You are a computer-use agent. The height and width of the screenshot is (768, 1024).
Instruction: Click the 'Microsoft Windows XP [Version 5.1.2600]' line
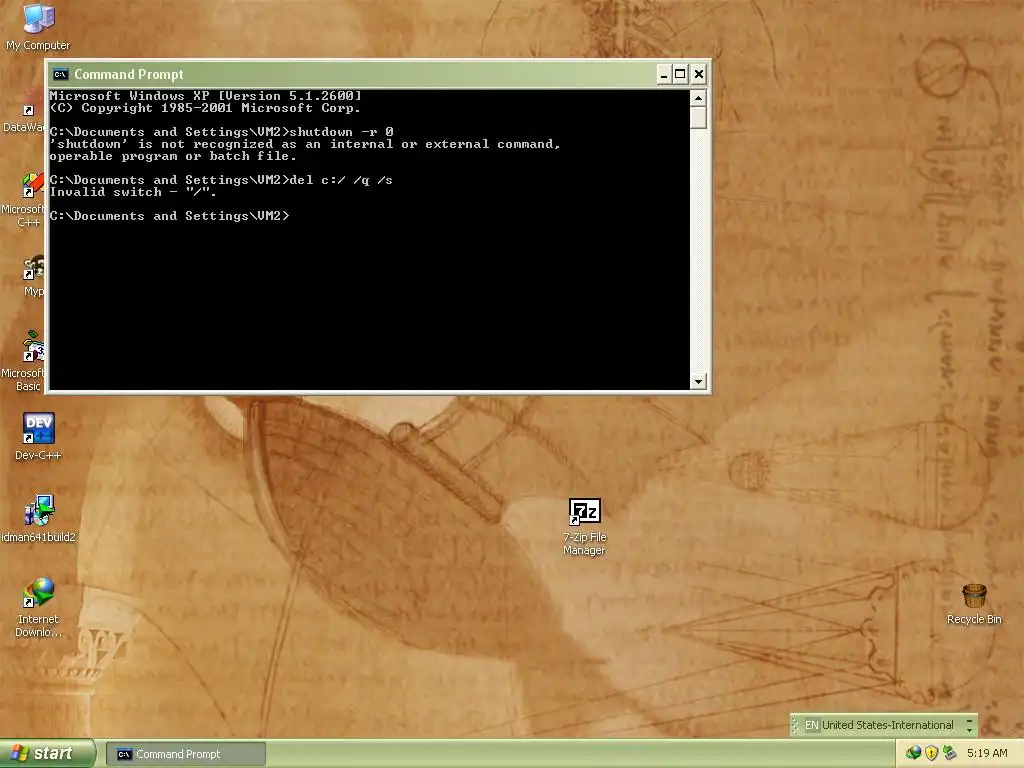(205, 96)
